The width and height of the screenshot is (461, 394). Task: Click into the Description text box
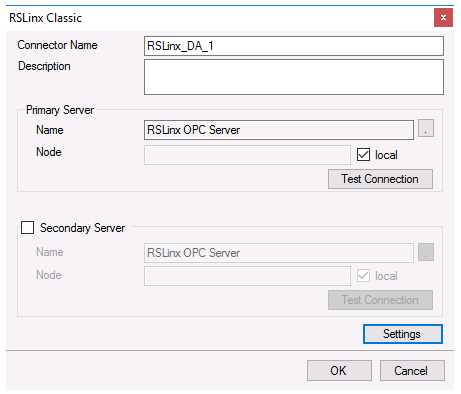tap(294, 77)
